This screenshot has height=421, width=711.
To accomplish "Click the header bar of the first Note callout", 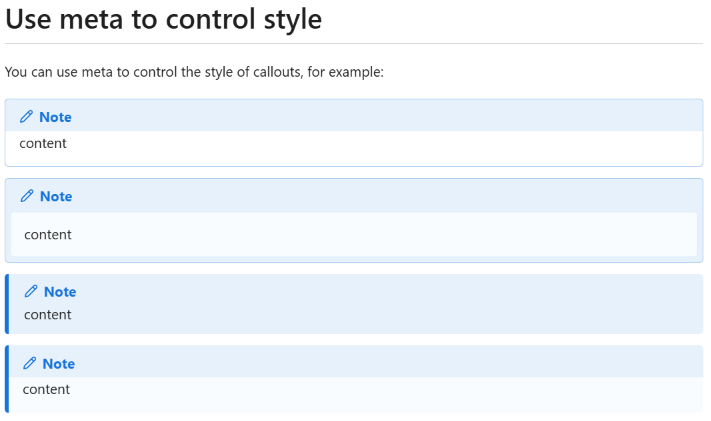I will pyautogui.click(x=354, y=116).
